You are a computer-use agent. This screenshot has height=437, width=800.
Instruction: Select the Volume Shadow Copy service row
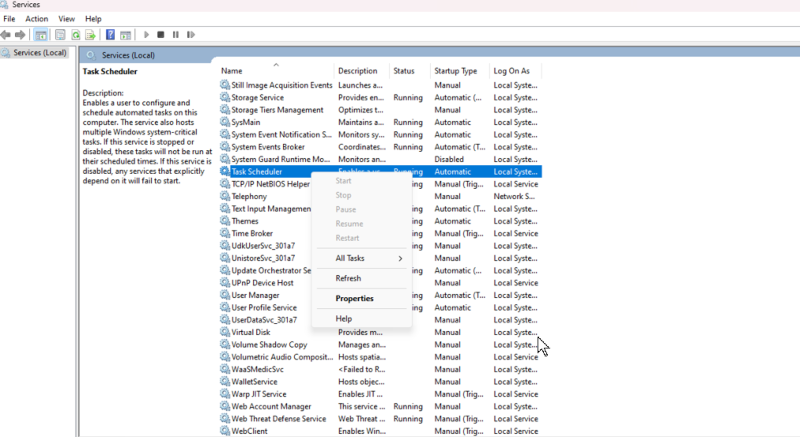380,345
